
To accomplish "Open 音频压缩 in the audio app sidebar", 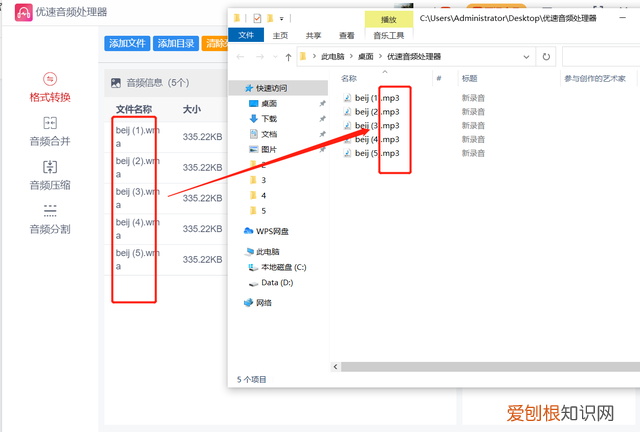I will 50,176.
